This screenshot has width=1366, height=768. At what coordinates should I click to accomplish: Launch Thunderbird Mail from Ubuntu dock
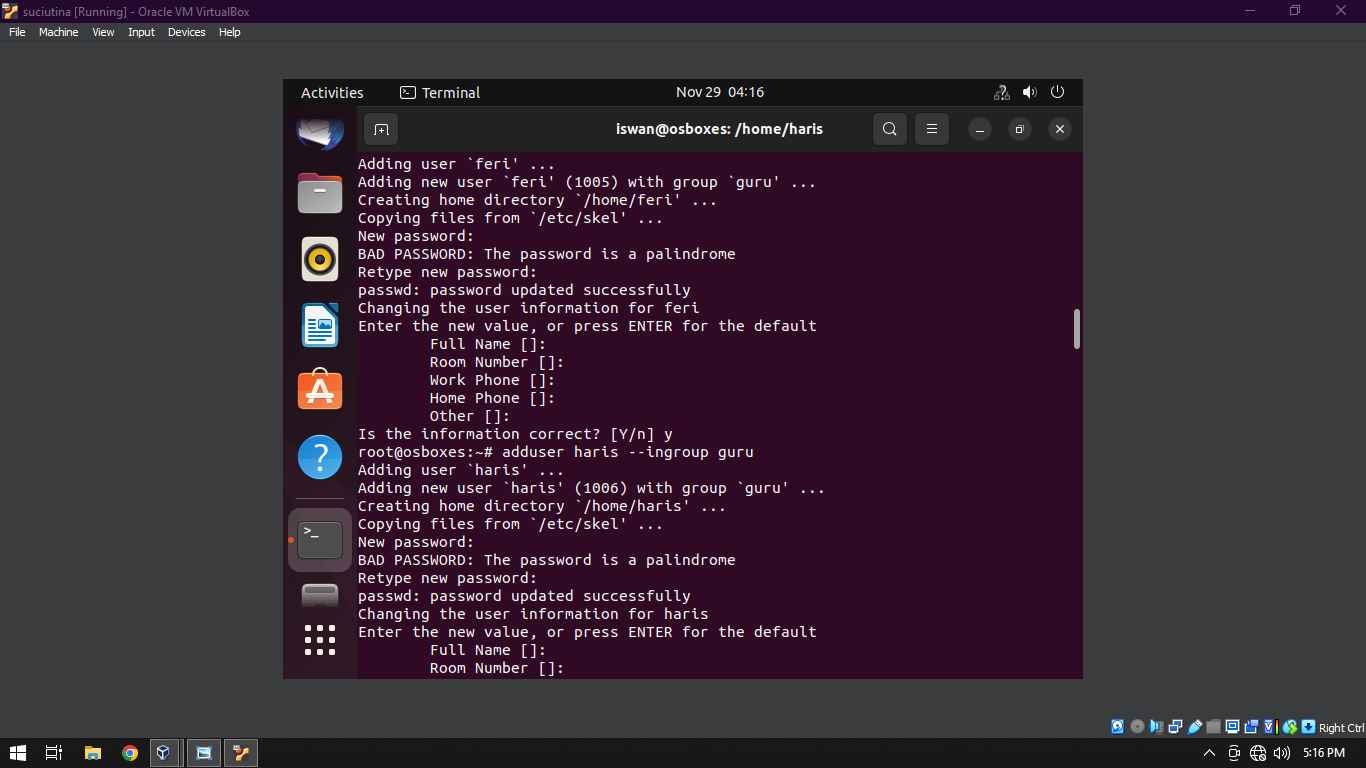(320, 132)
